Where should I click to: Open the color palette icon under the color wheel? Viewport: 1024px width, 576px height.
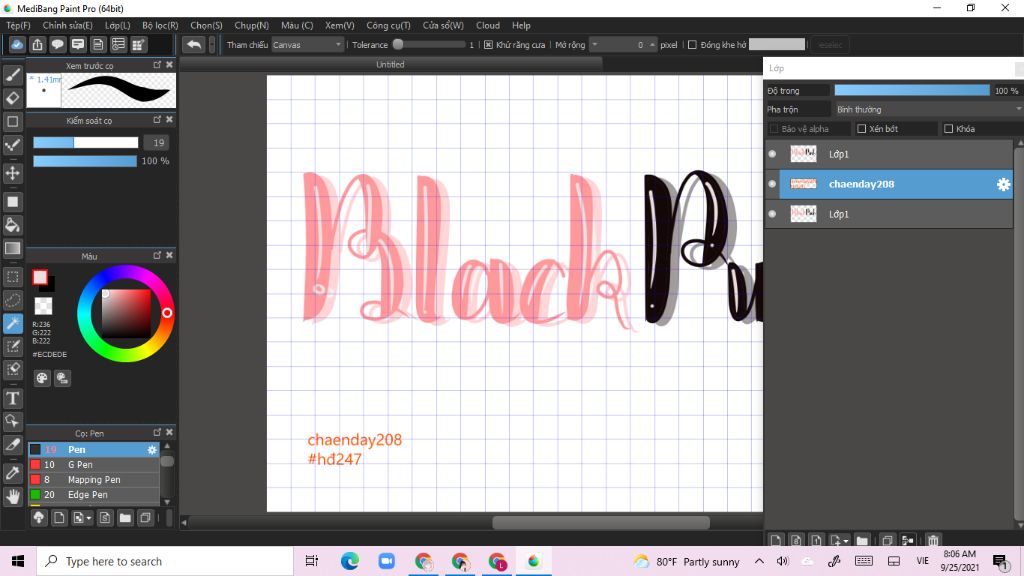(x=42, y=378)
